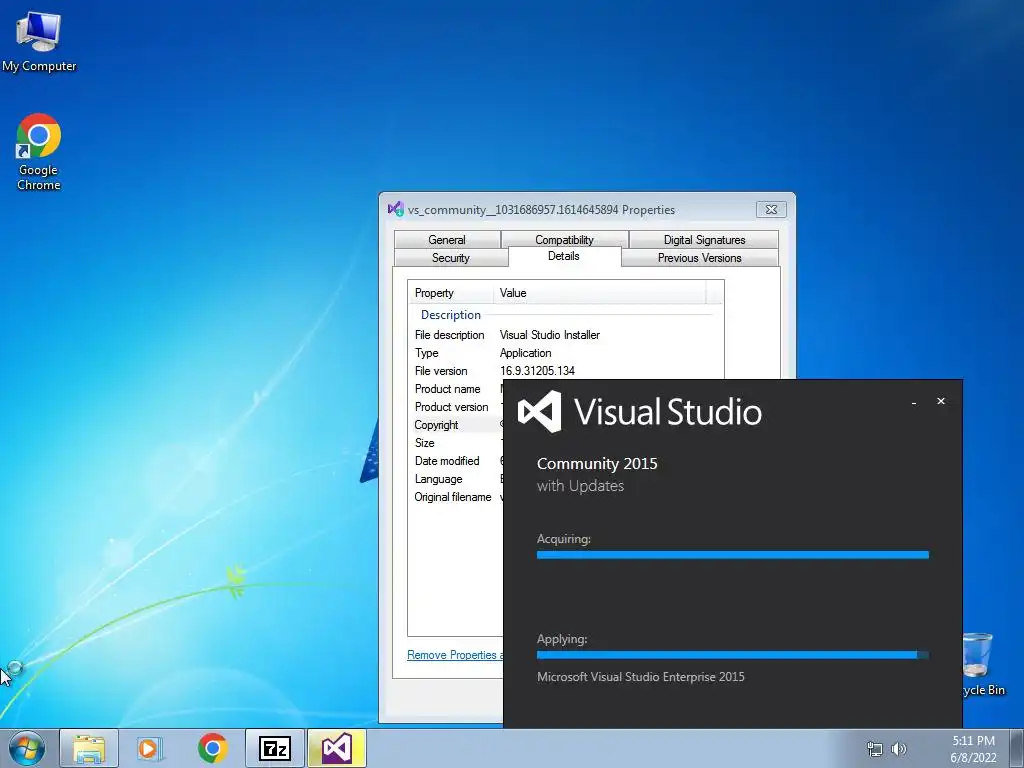
Task: Select the Type property row
Action: (x=566, y=353)
